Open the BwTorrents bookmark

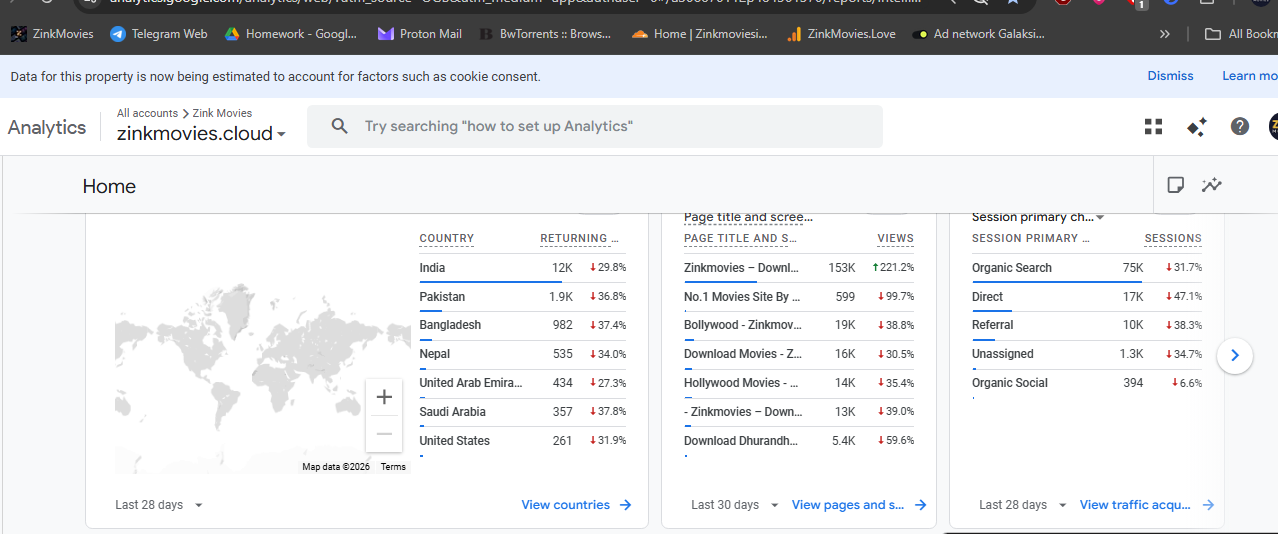pyautogui.click(x=546, y=34)
